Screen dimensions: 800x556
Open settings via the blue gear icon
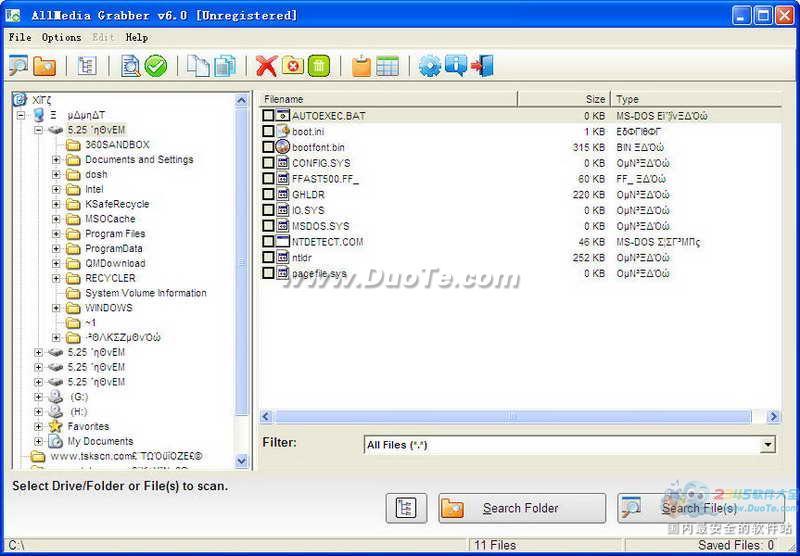point(430,66)
